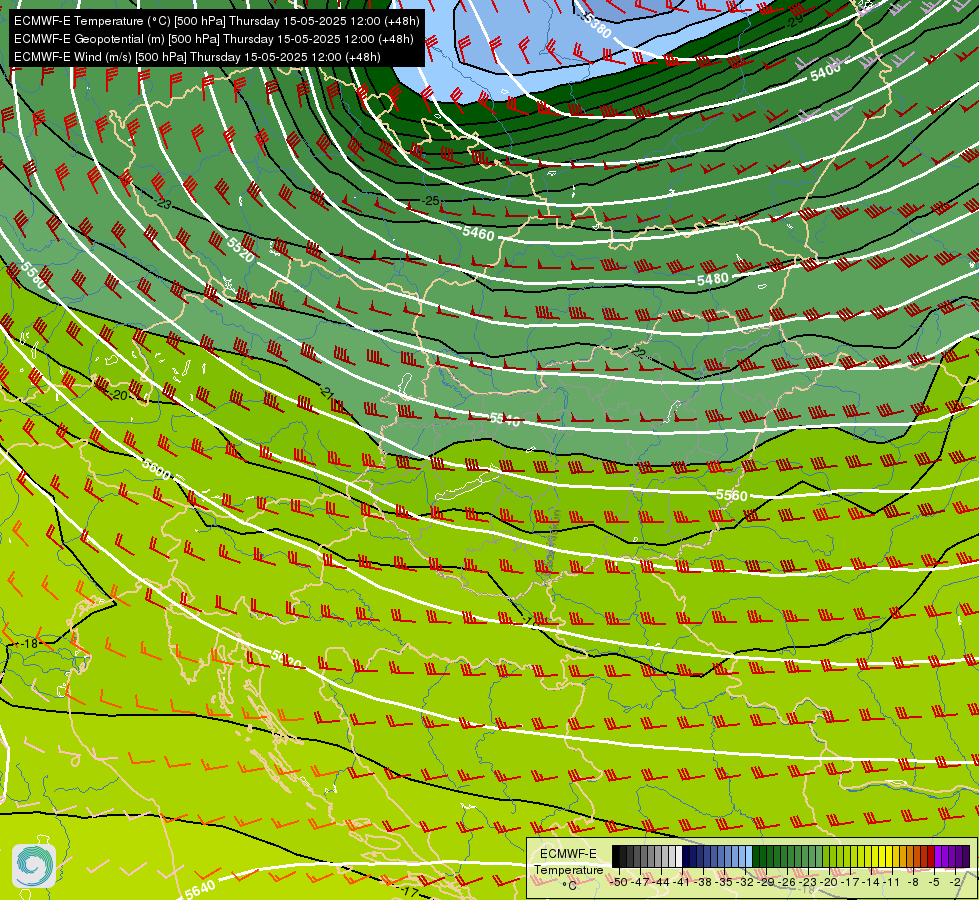
Task: Click the -35 tick label in the legend
Action: point(724,882)
